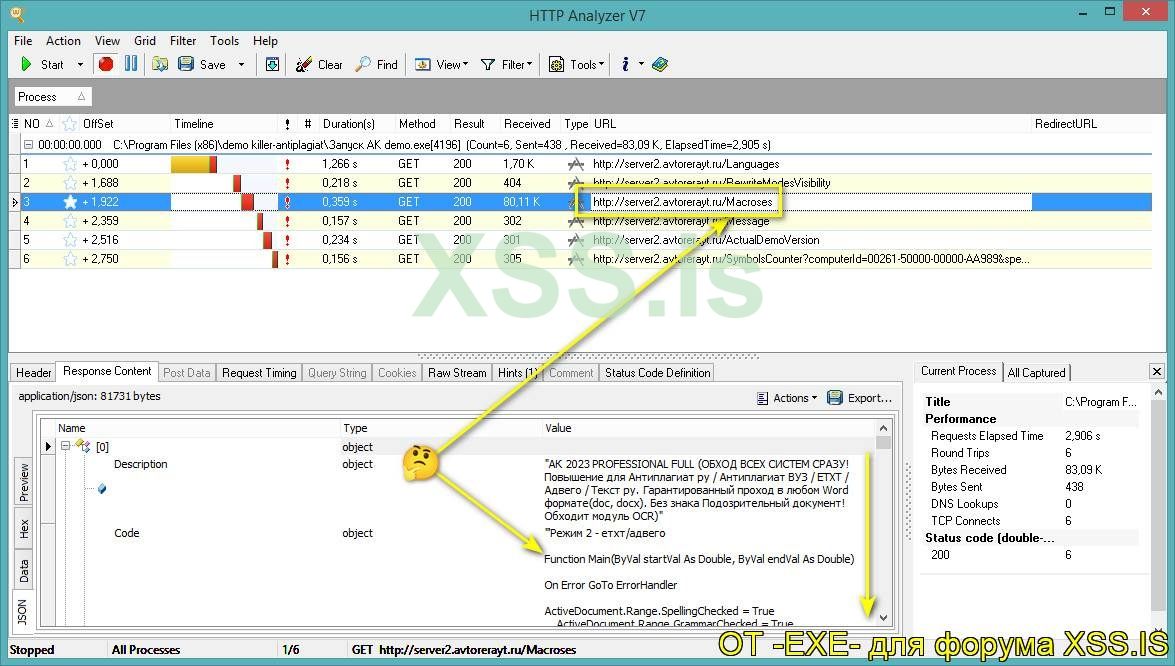Open the arrow next to the info icon
Image resolution: width=1175 pixels, height=666 pixels.
pos(641,64)
